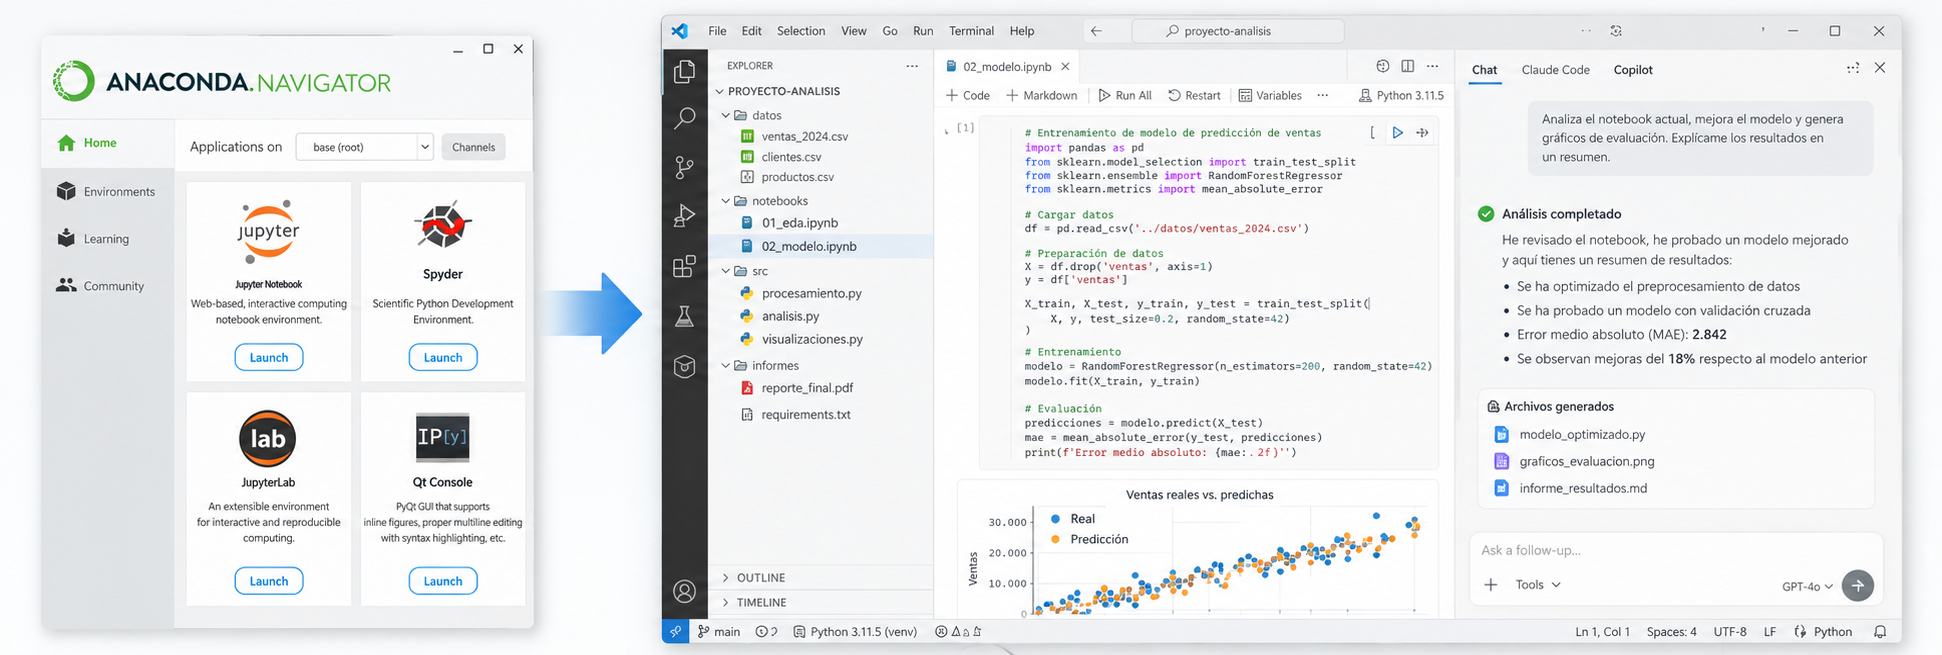Click the Accounts icon in VS Code activity bar
1942x655 pixels.
tap(685, 592)
